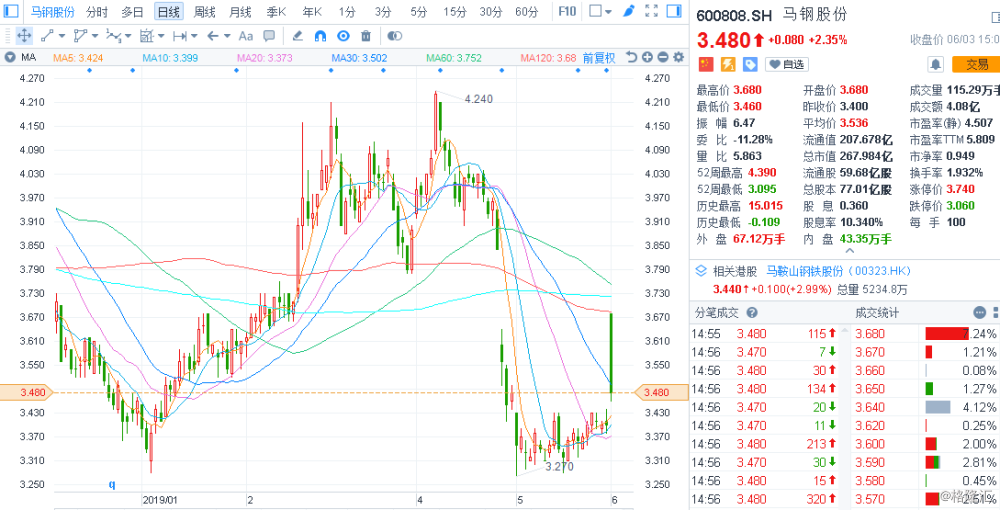This screenshot has height=510, width=1000.
Task: Select the 年K yearly chart tab
Action: pos(312,11)
